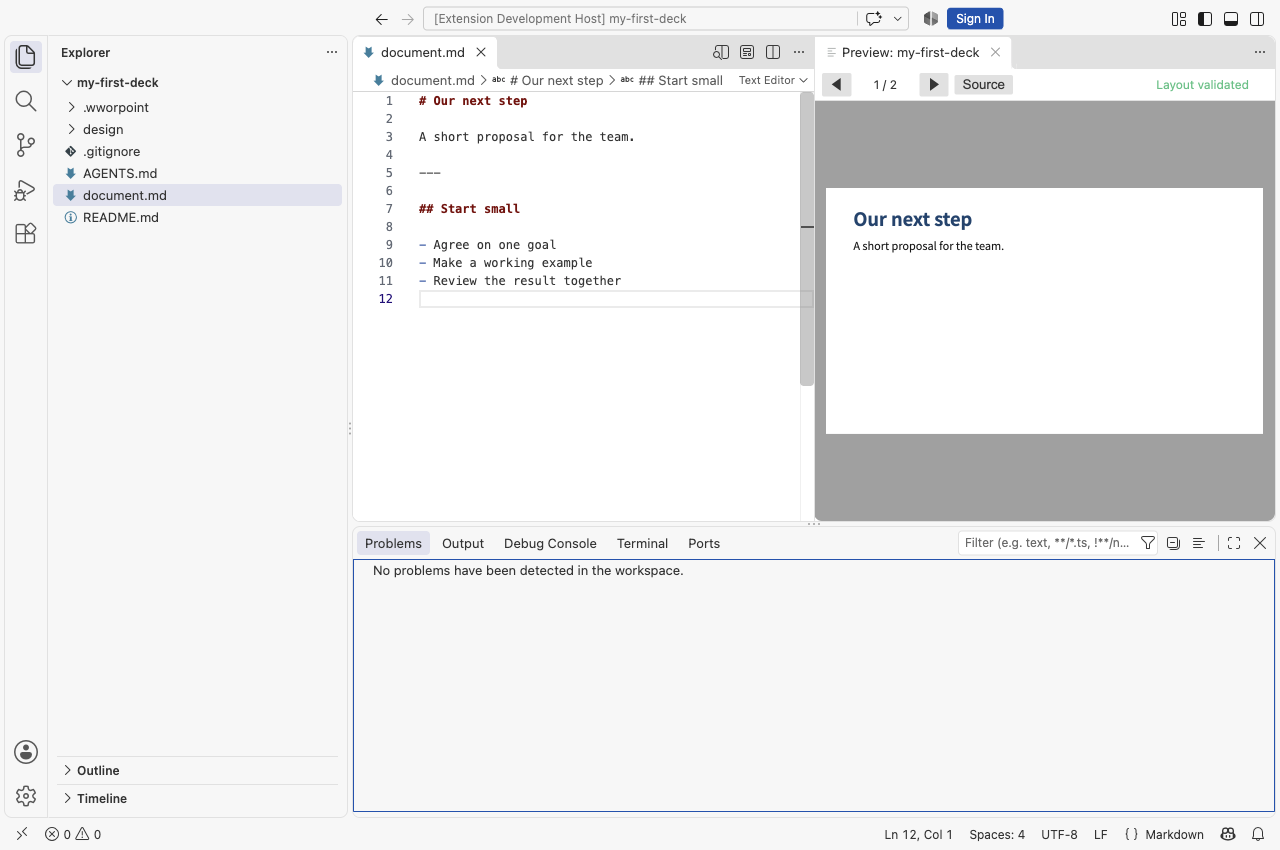Switch to the Debug Console tab

pos(550,543)
